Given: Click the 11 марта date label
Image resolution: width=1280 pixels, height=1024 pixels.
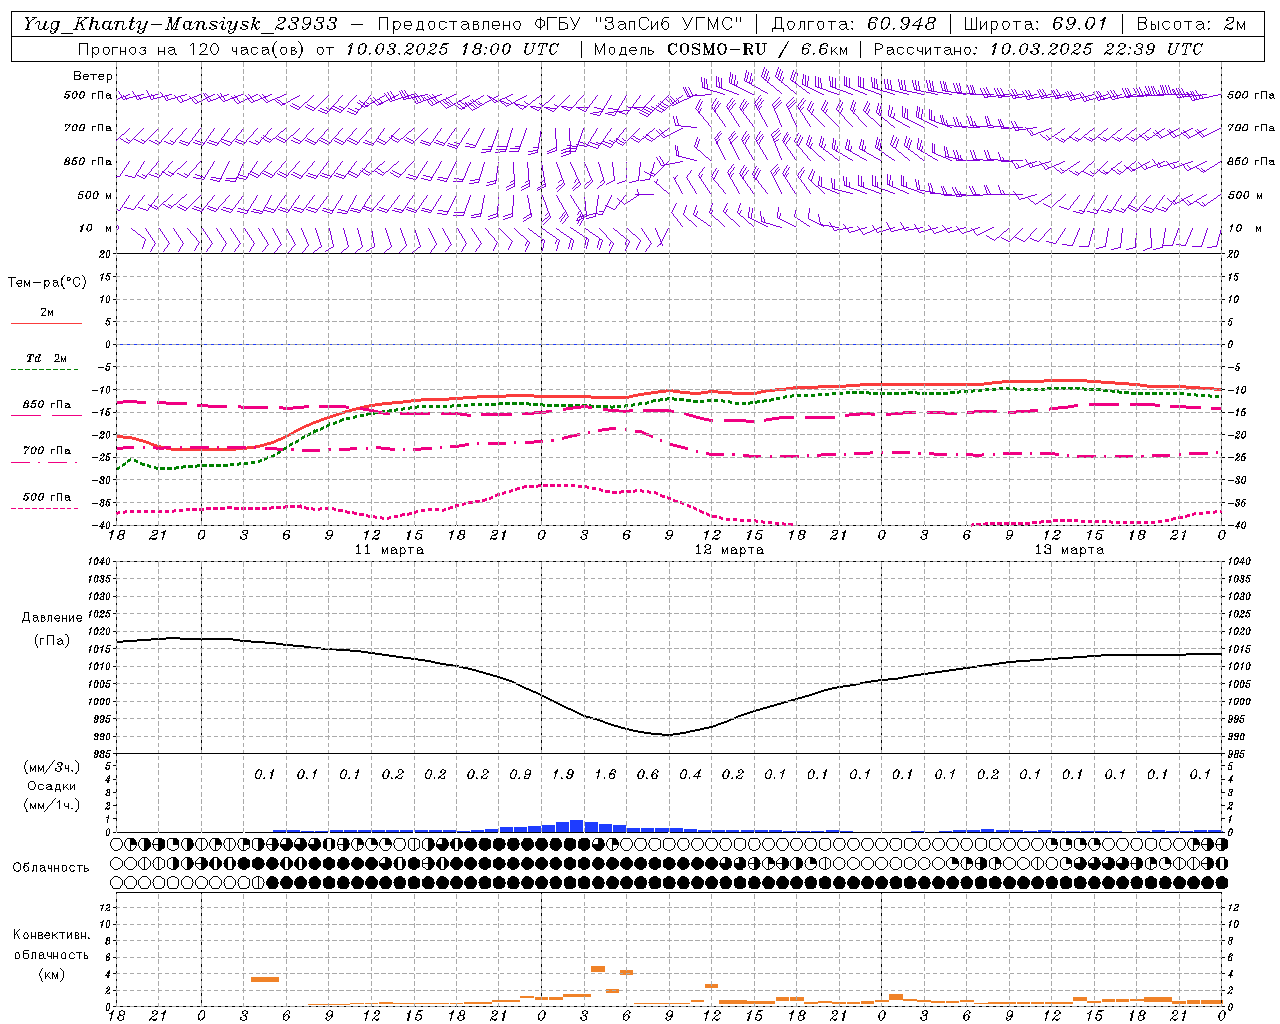Looking at the screenshot, I should [389, 550].
